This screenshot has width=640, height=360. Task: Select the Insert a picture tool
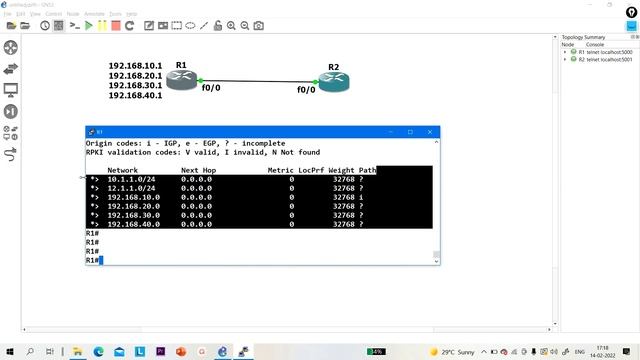[163, 26]
